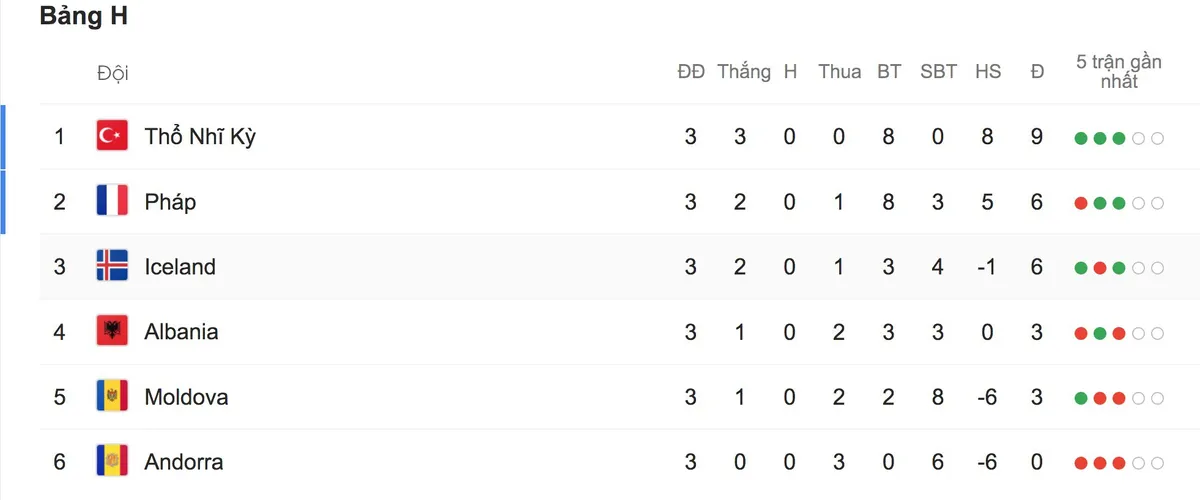This screenshot has width=1200, height=500.
Task: Click the 5 trận gần nhất header
Action: pyautogui.click(x=1119, y=72)
